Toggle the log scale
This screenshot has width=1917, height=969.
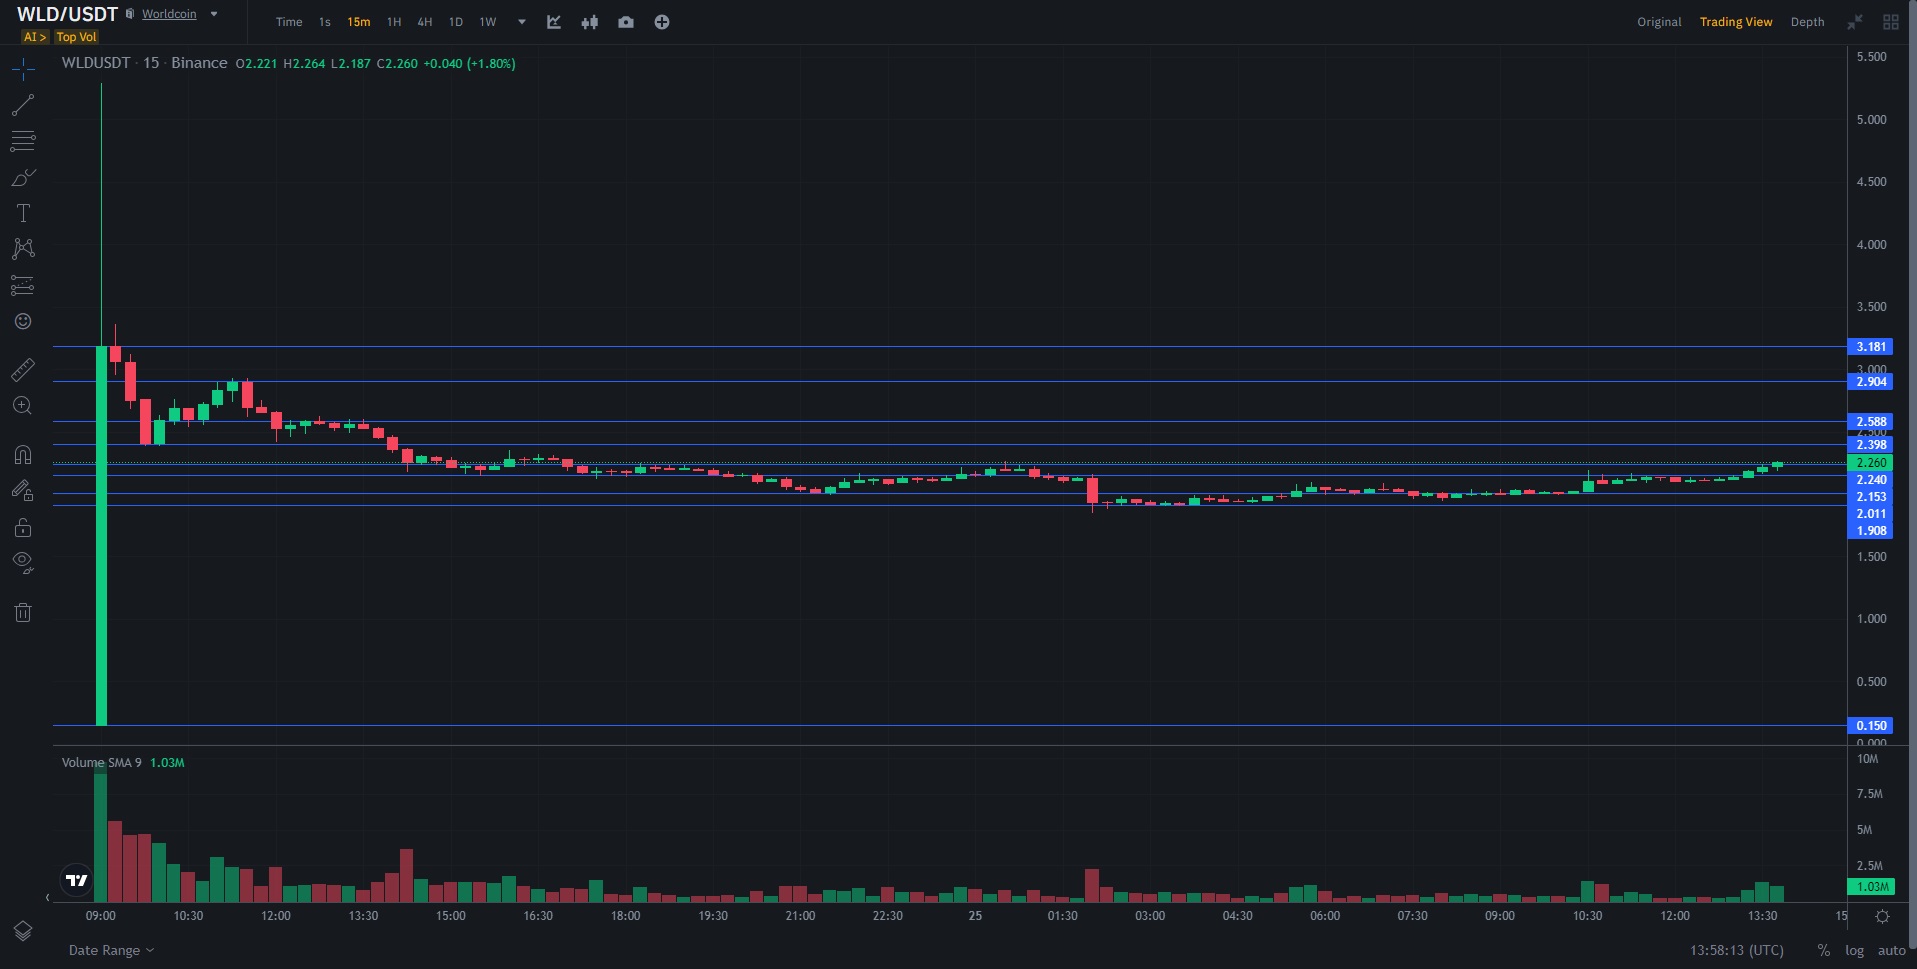point(1854,950)
